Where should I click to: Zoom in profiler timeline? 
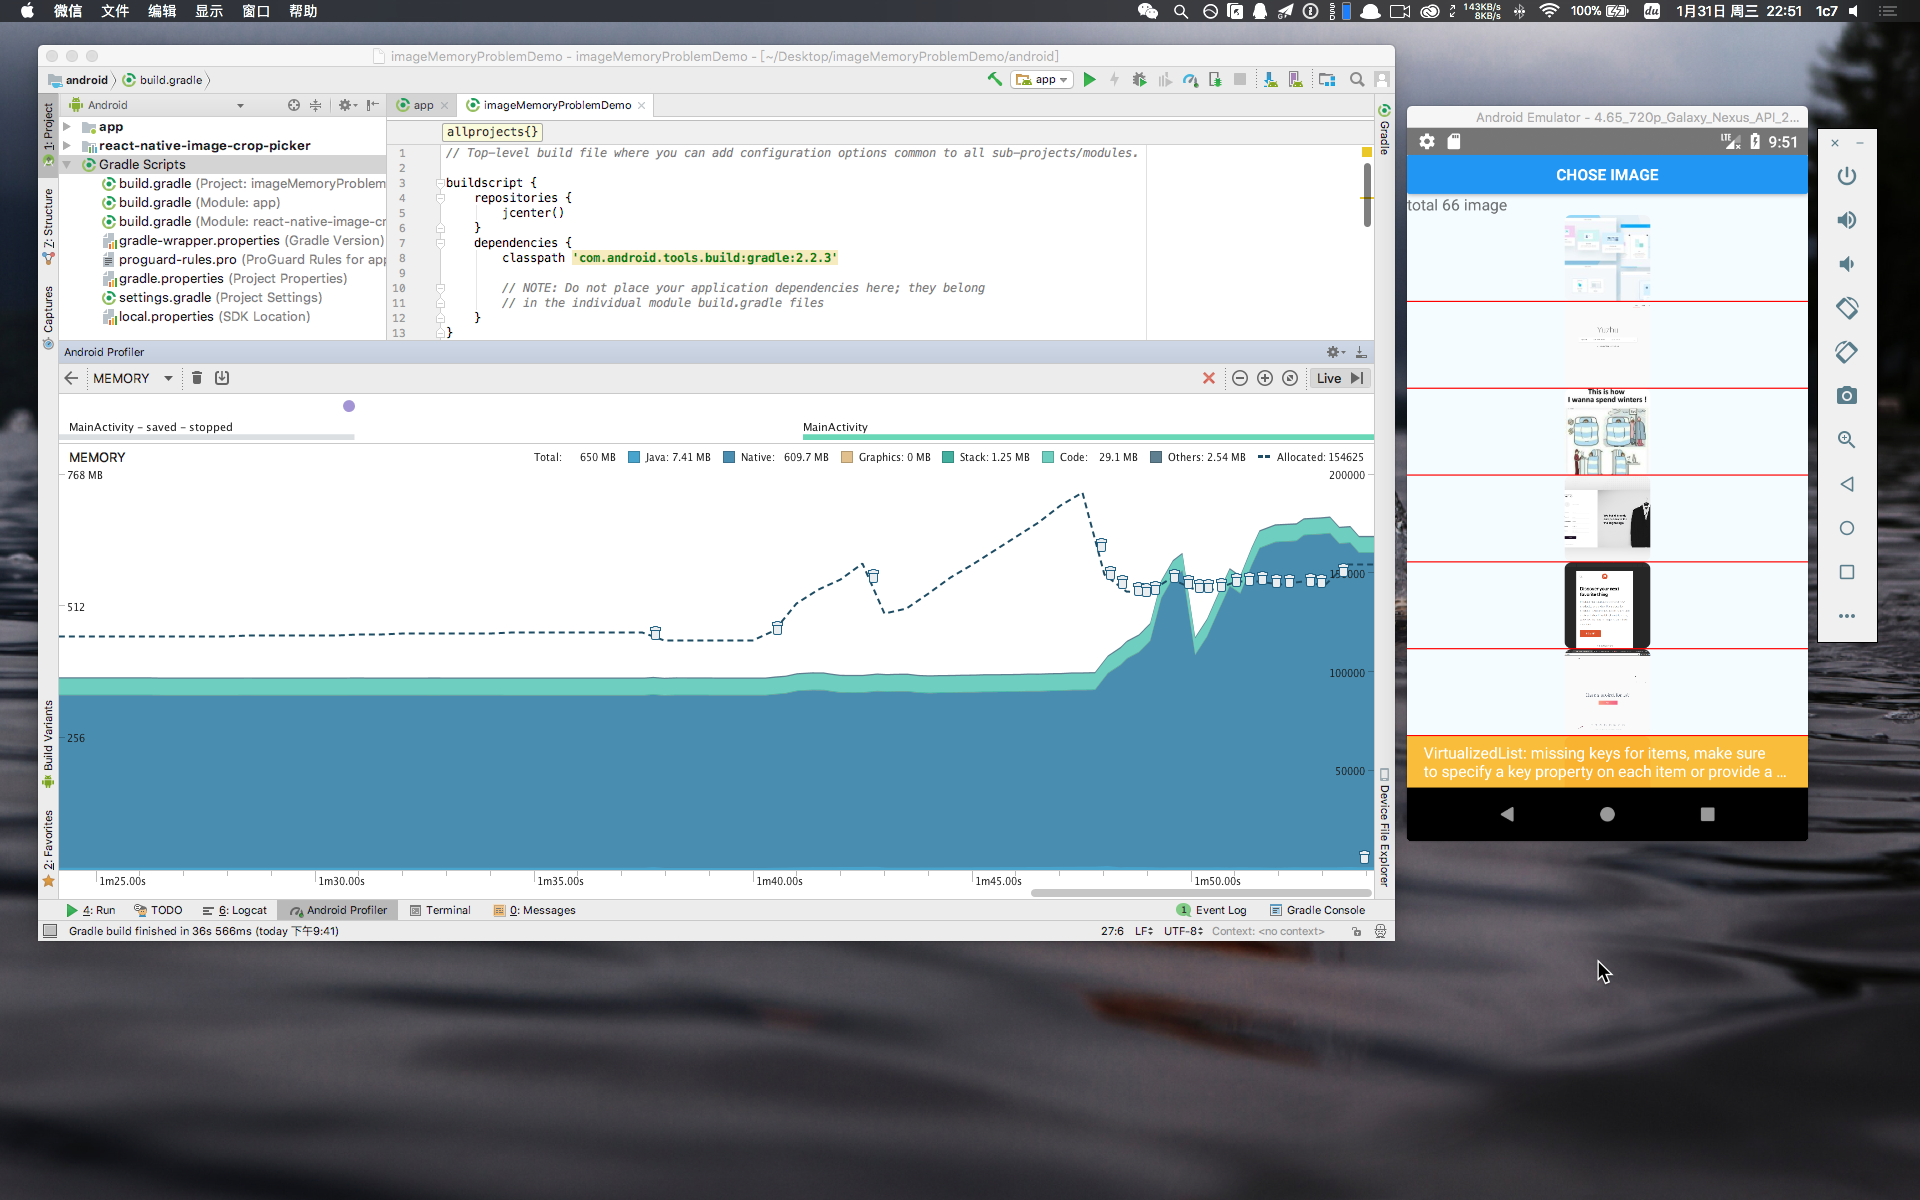1265,378
